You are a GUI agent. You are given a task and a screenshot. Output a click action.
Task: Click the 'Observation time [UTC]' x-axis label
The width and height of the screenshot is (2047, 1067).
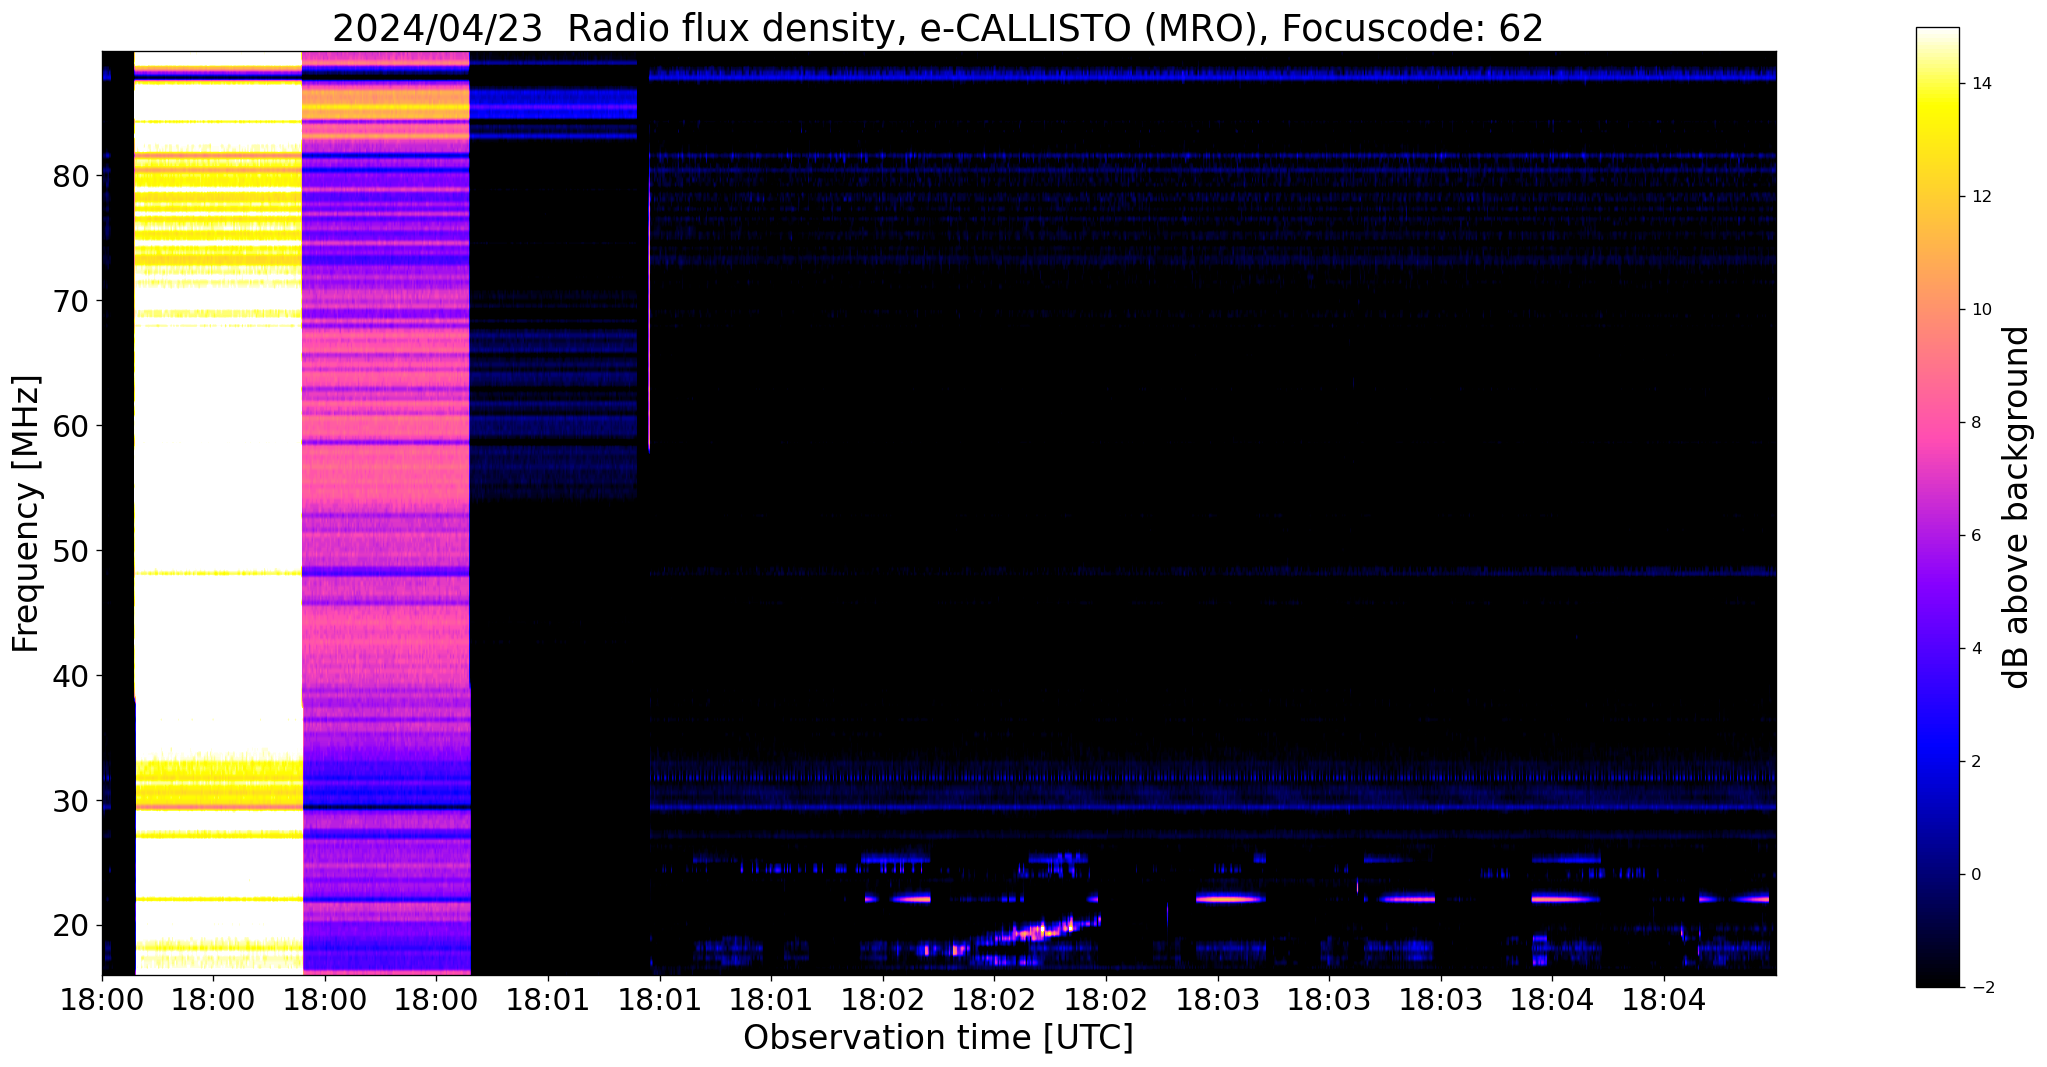click(x=938, y=1038)
